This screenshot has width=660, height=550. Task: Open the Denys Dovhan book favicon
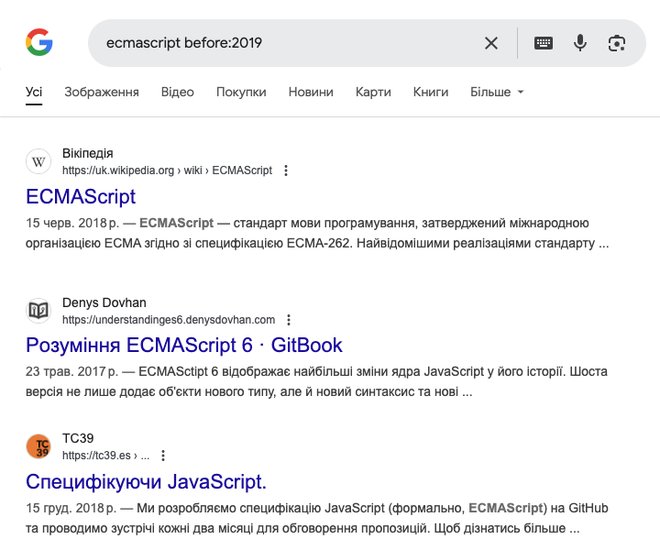coord(38,311)
